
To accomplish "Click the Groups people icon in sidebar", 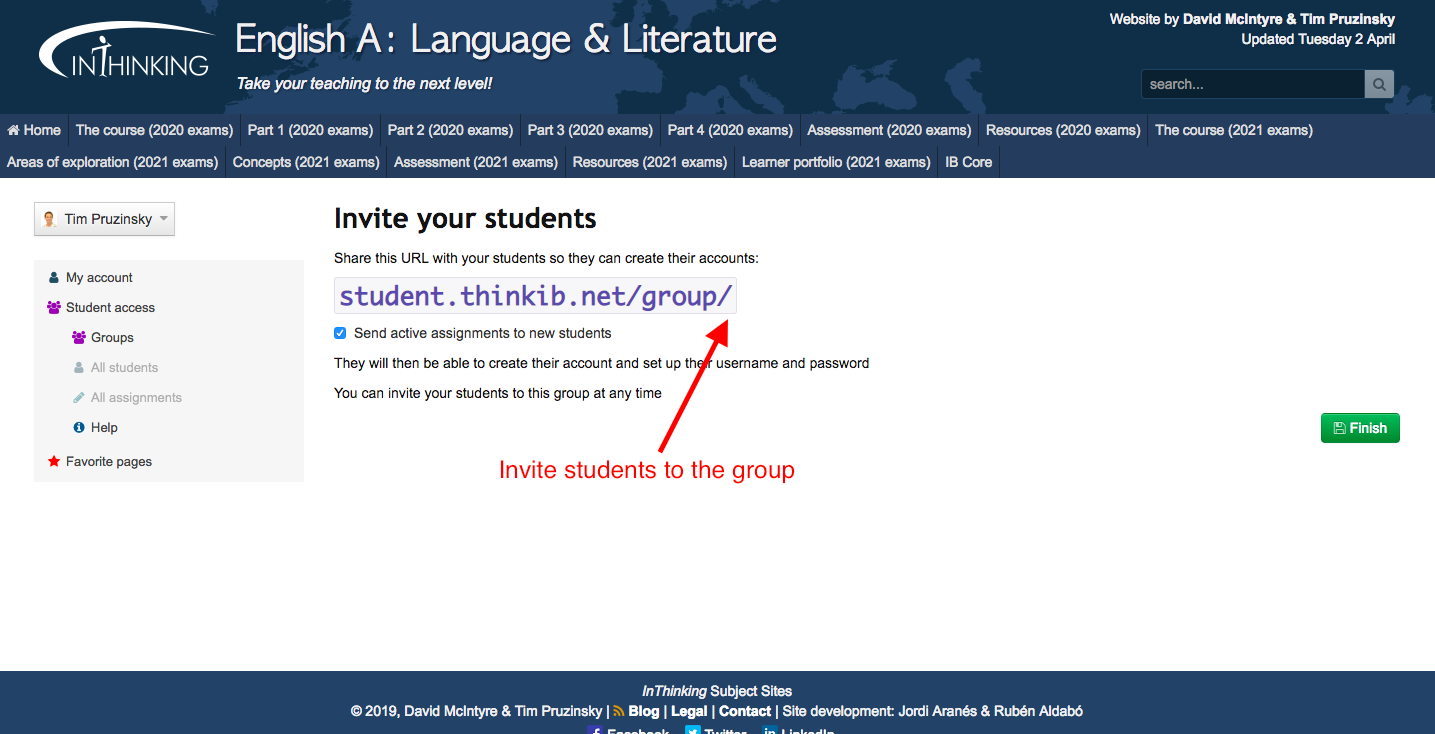I will click(79, 338).
